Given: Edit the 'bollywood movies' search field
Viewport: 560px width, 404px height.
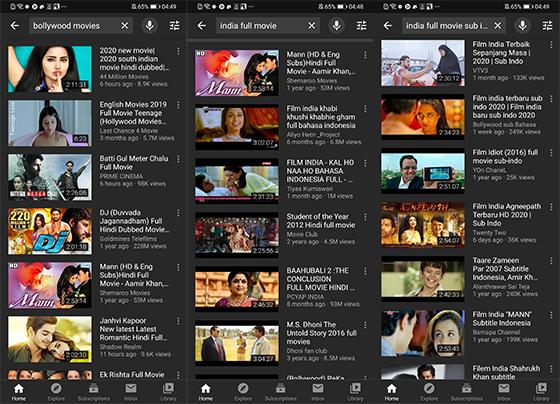Looking at the screenshot, I should 81,26.
